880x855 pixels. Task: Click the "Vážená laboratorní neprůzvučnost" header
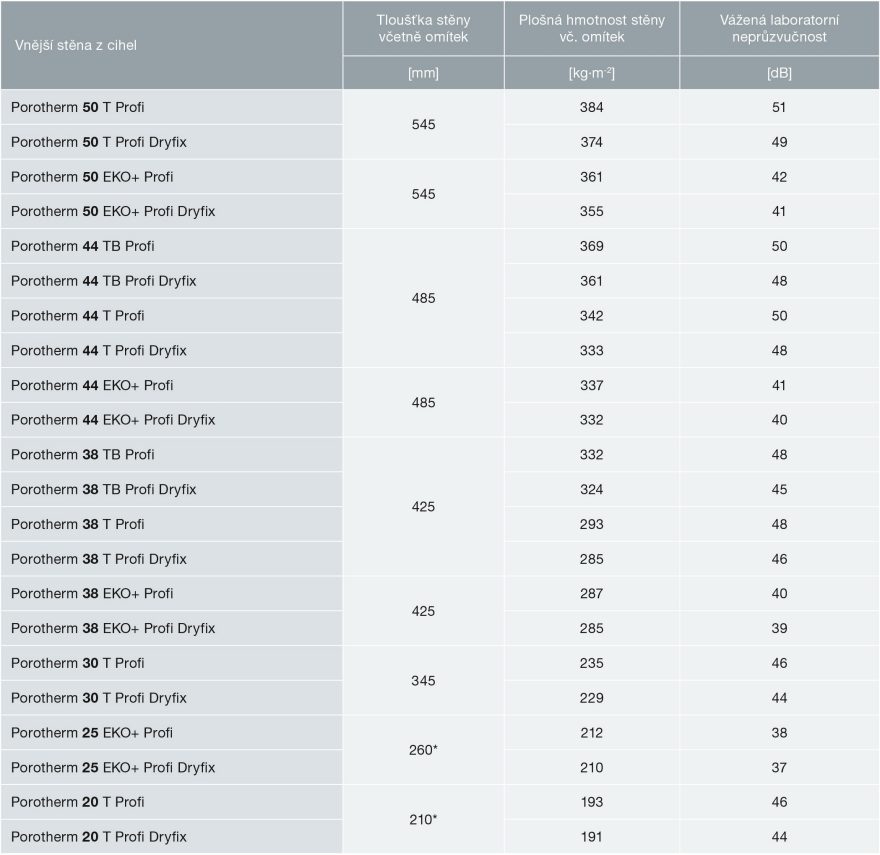click(779, 28)
